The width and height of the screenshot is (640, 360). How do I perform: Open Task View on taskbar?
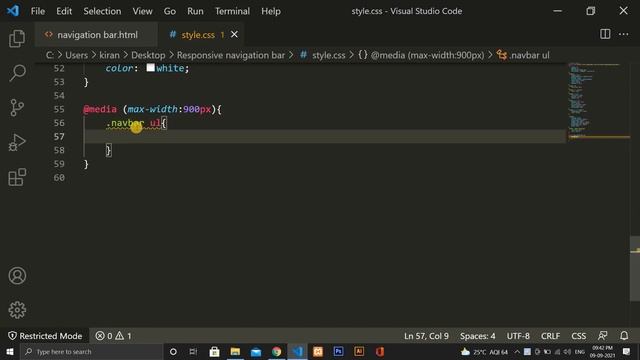point(193,351)
